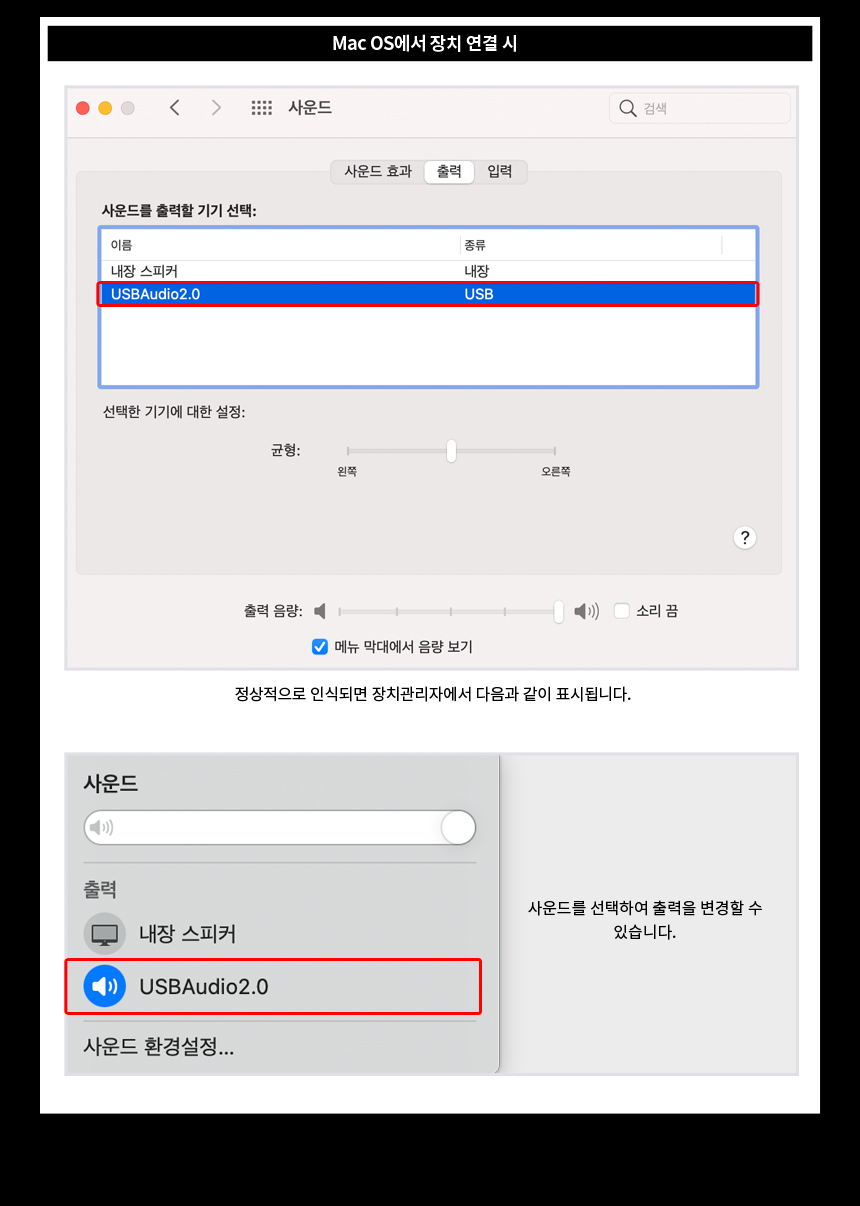This screenshot has width=860, height=1206.
Task: Click the high volume speaker icon
Action: click(586, 611)
